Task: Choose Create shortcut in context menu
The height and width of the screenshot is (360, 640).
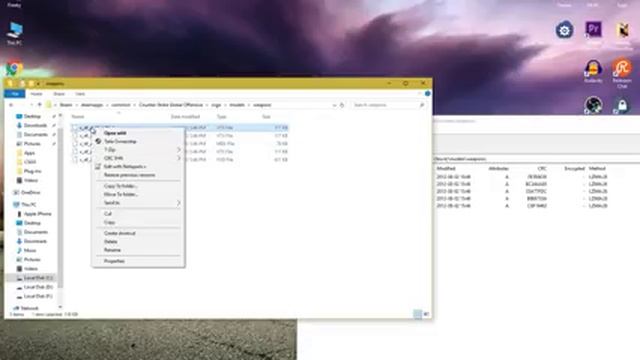Action: coord(138,233)
